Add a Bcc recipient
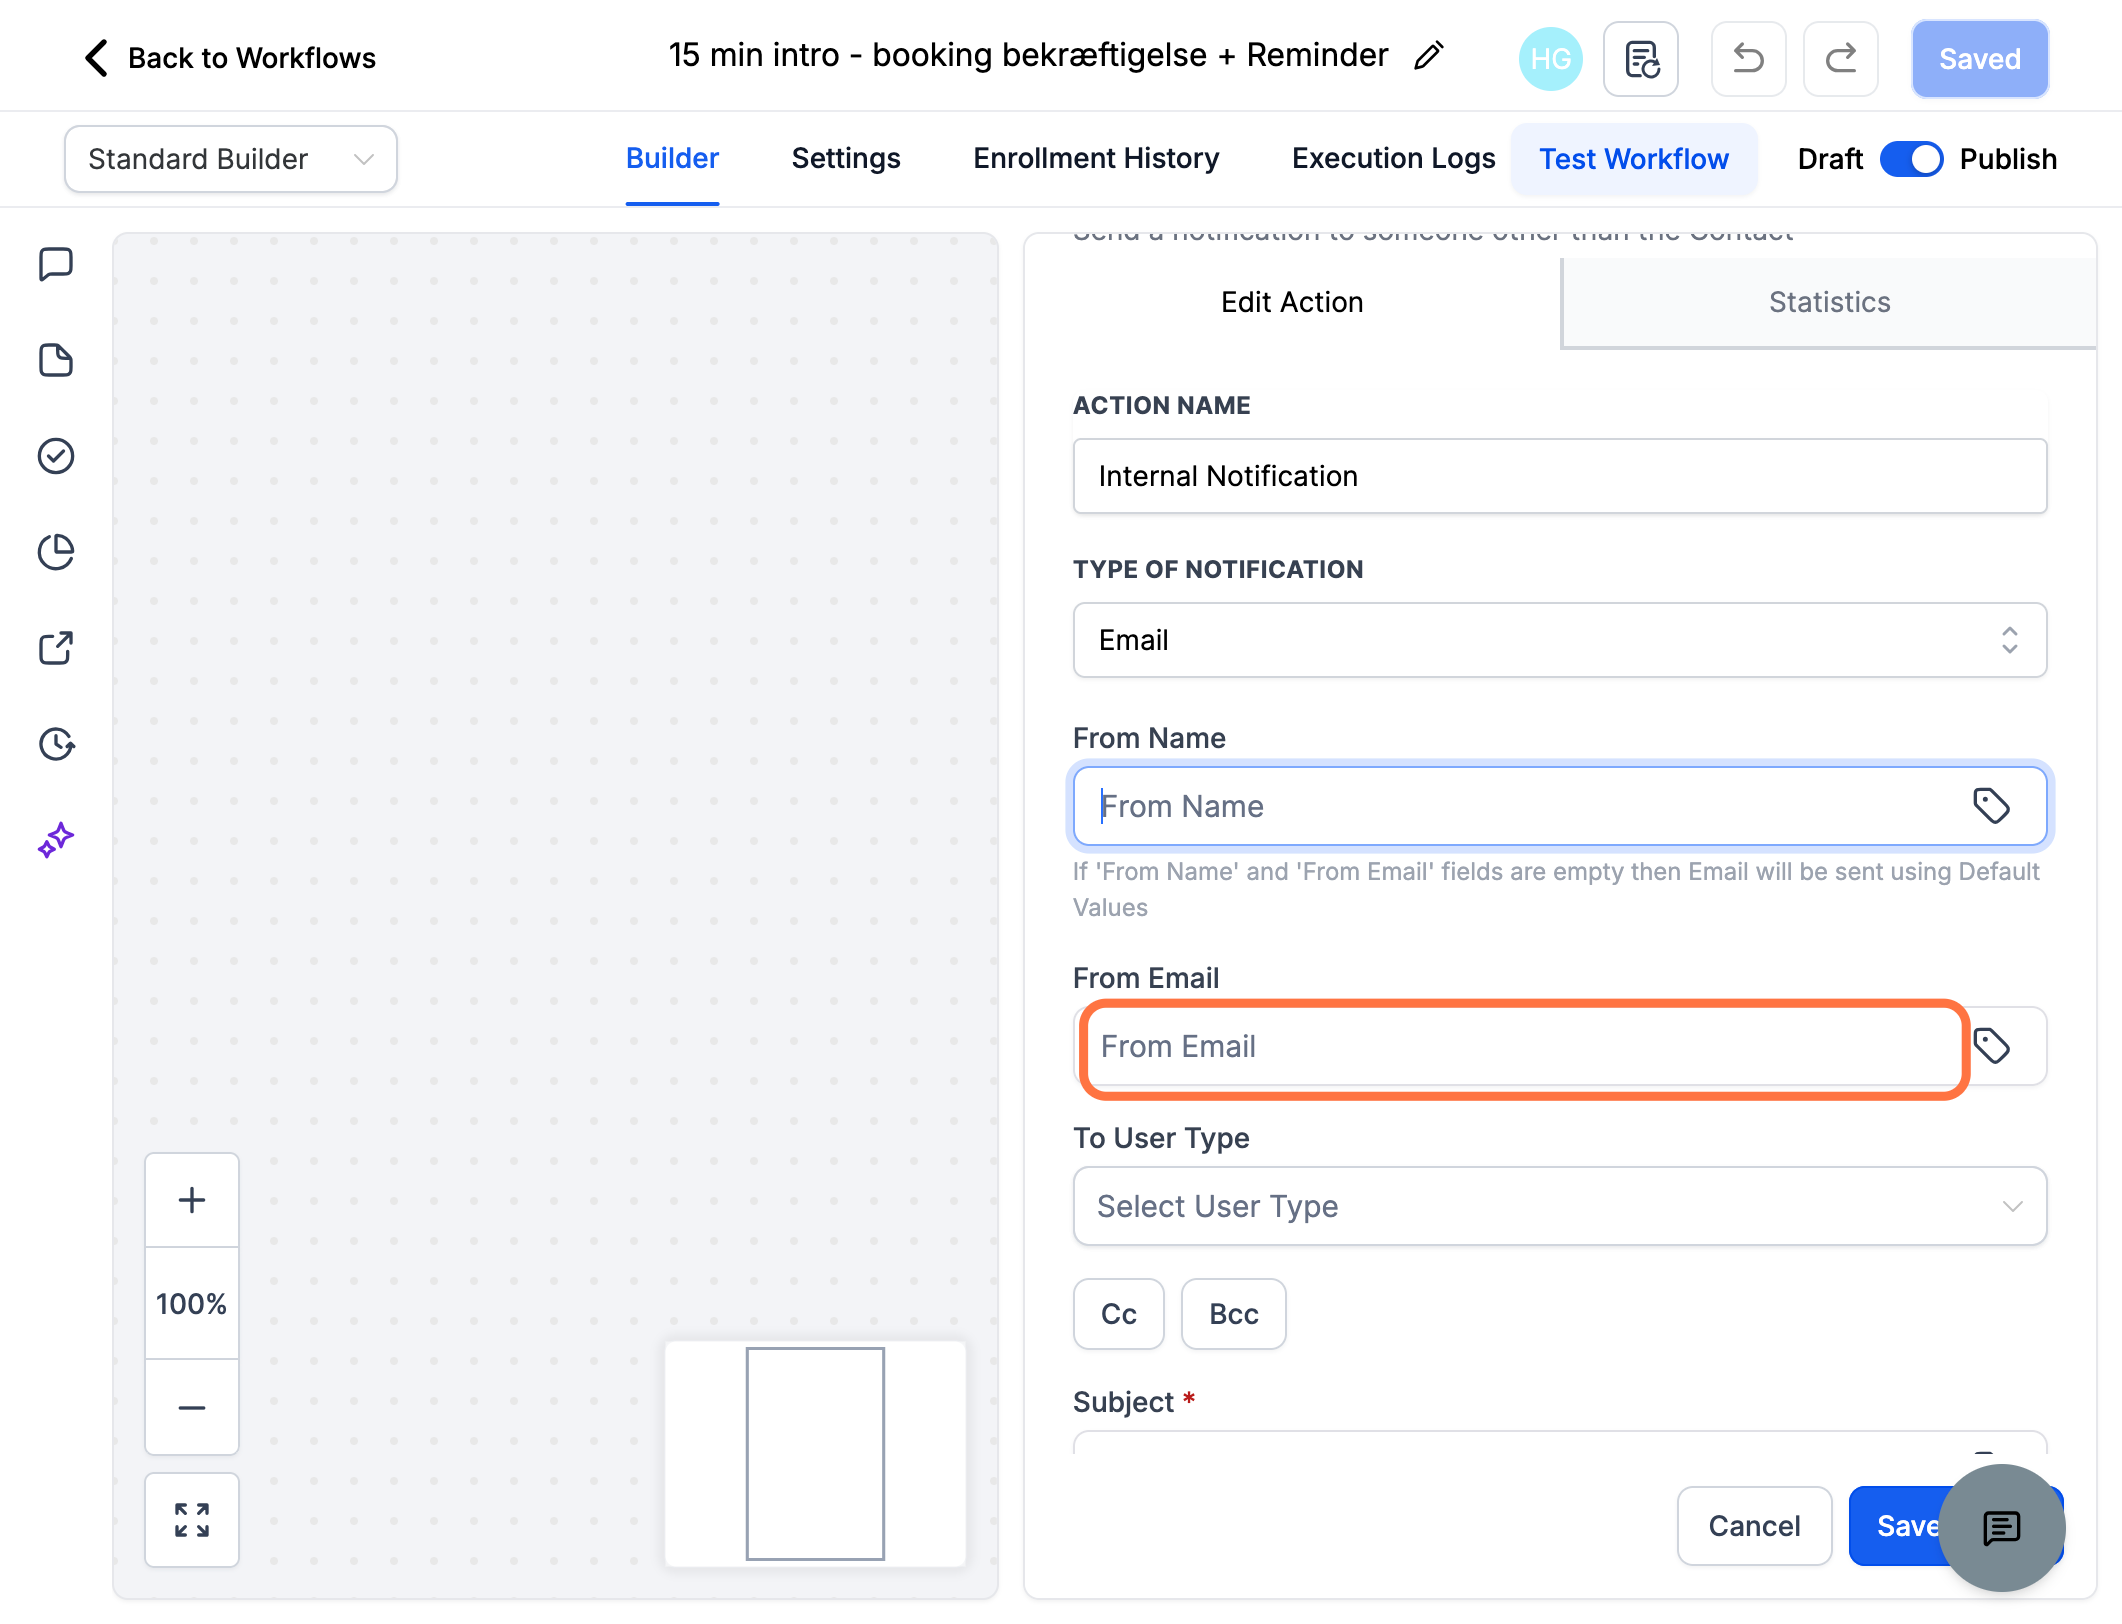Screen dimensions: 2122x1624 tap(1233, 1314)
